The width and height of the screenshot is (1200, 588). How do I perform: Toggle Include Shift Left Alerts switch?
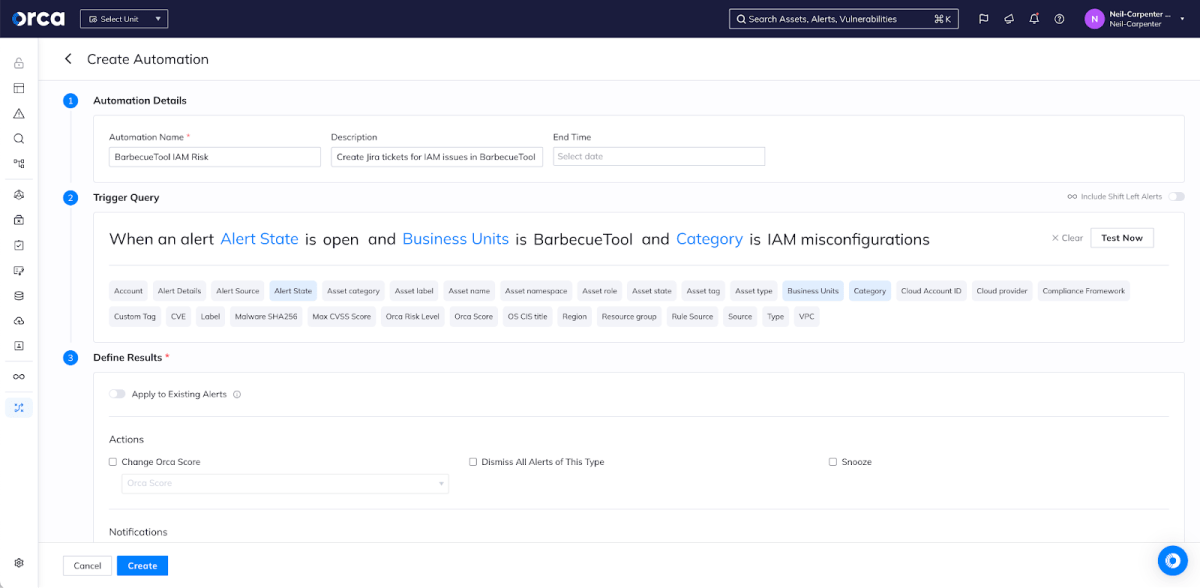point(1176,197)
